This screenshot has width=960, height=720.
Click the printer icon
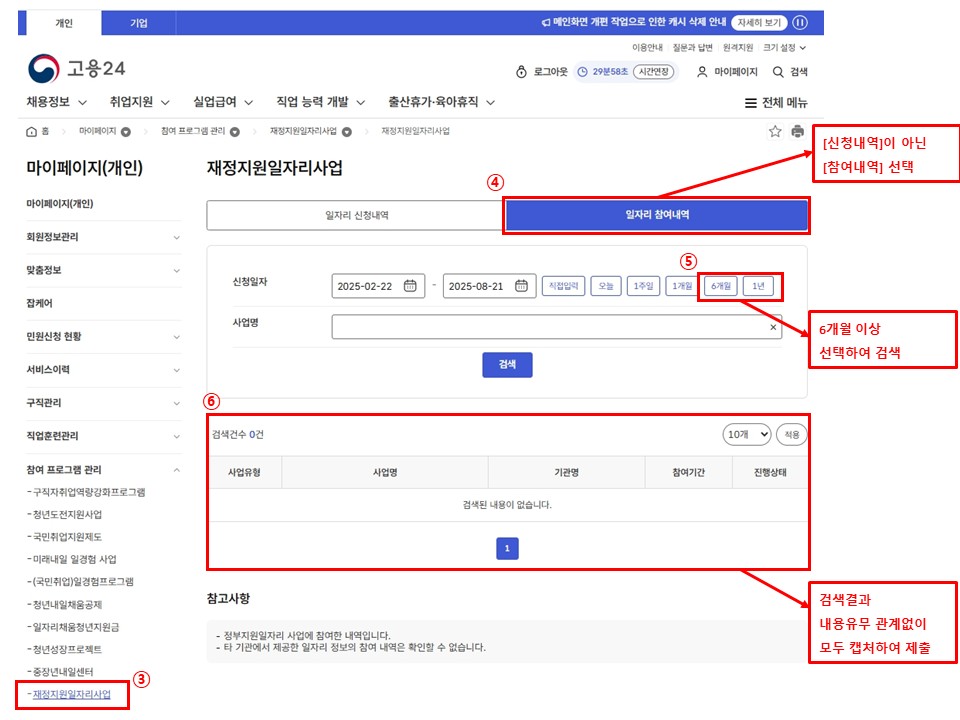(x=797, y=131)
